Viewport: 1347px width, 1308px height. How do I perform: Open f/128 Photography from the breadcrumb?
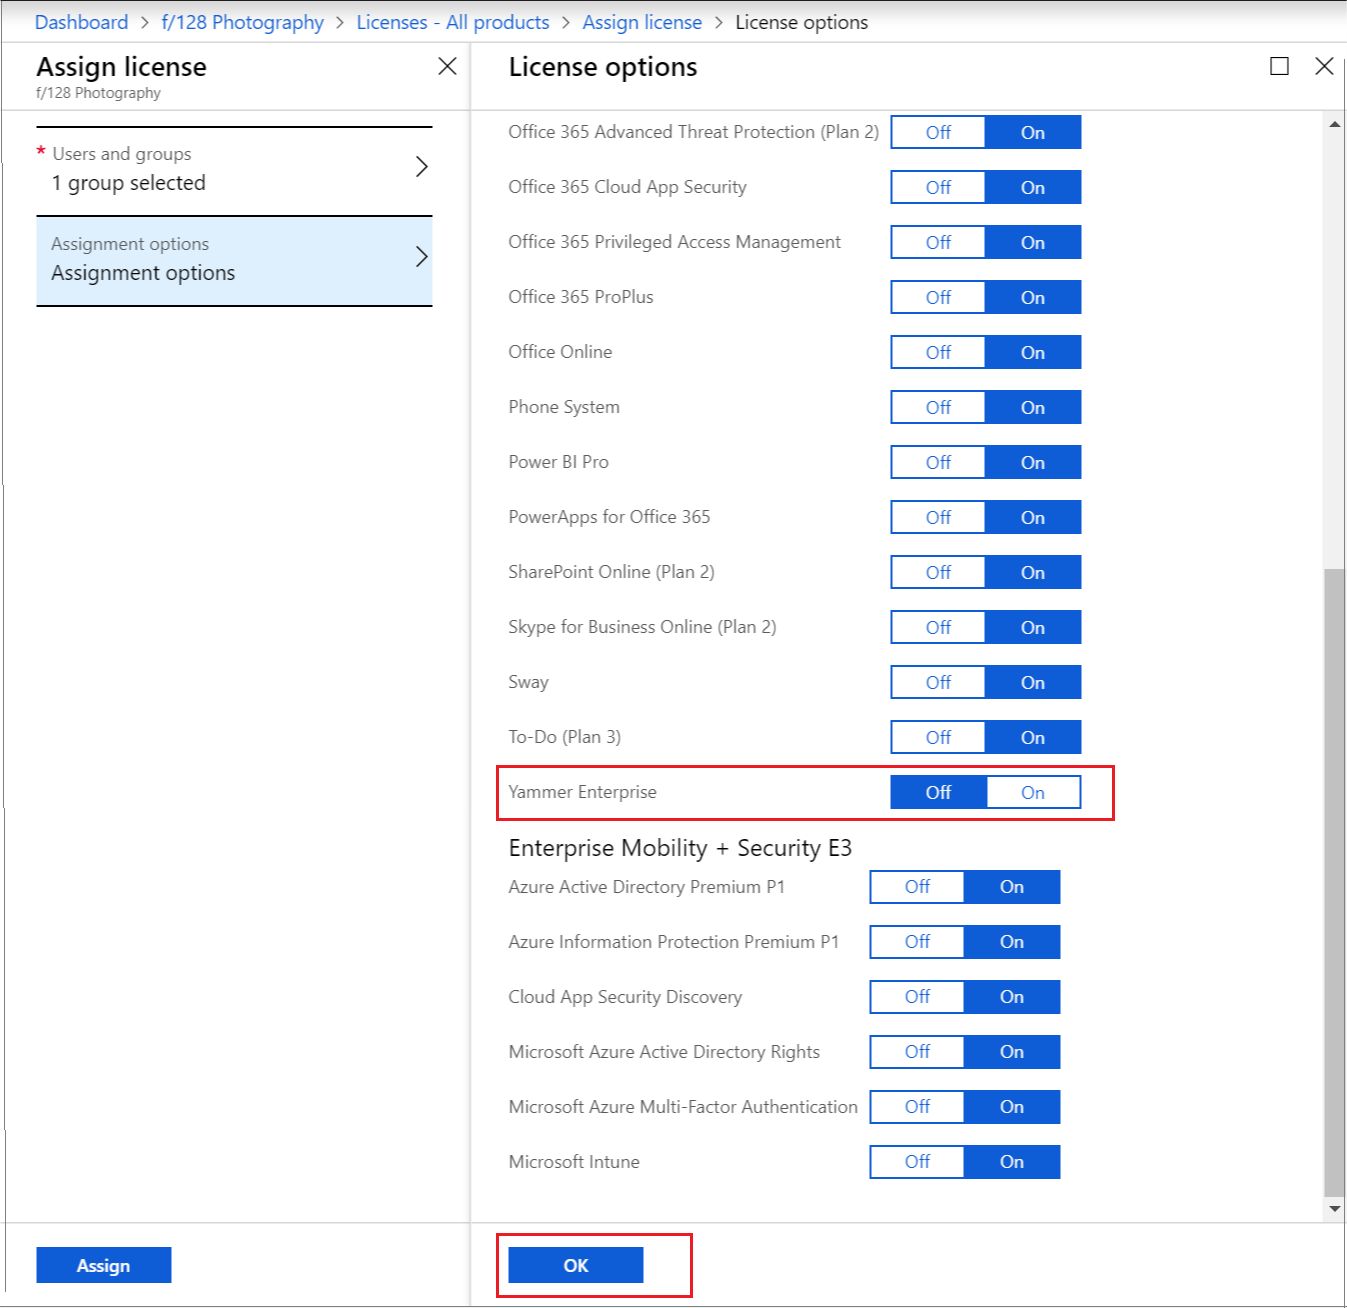[x=242, y=22]
